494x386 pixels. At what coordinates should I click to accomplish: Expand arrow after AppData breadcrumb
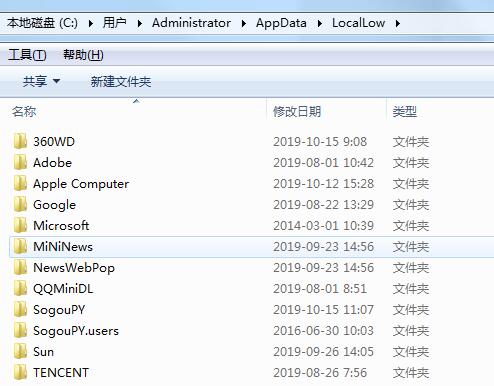pos(320,23)
